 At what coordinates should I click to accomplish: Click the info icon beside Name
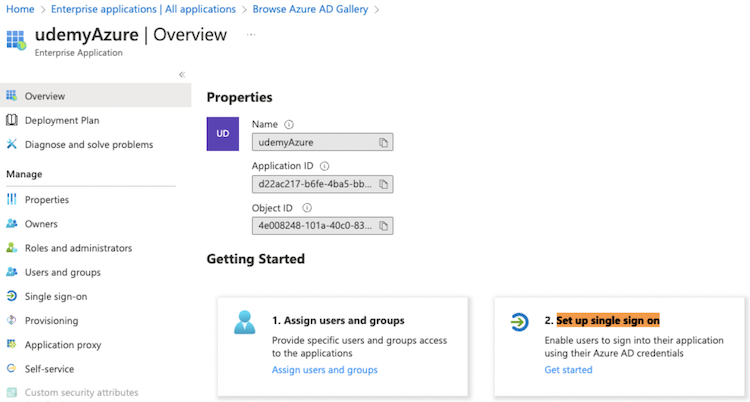click(x=289, y=125)
